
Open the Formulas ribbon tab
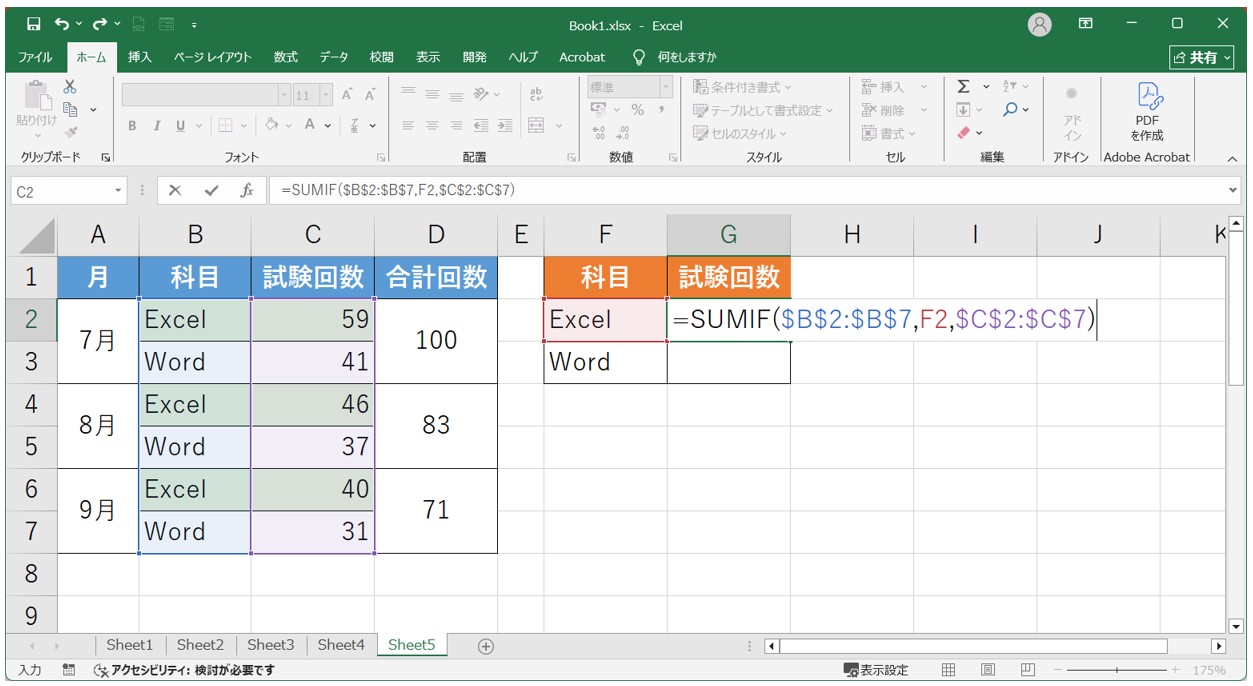click(286, 57)
